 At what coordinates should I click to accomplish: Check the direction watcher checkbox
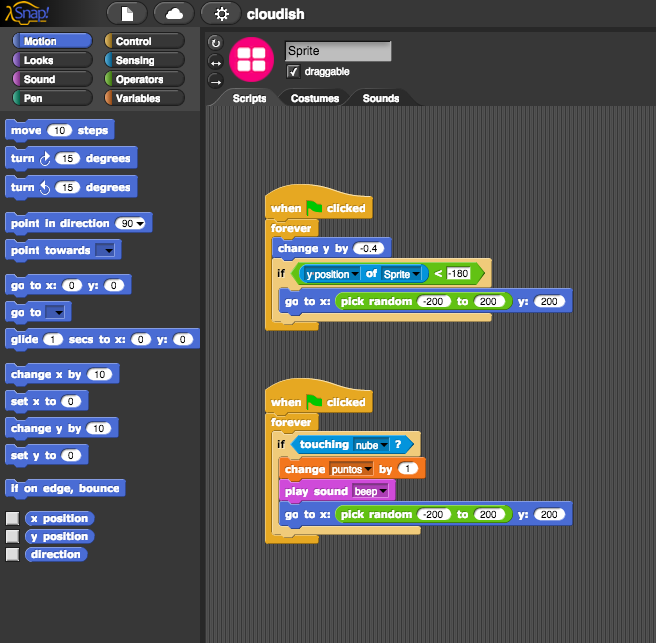click(12, 555)
